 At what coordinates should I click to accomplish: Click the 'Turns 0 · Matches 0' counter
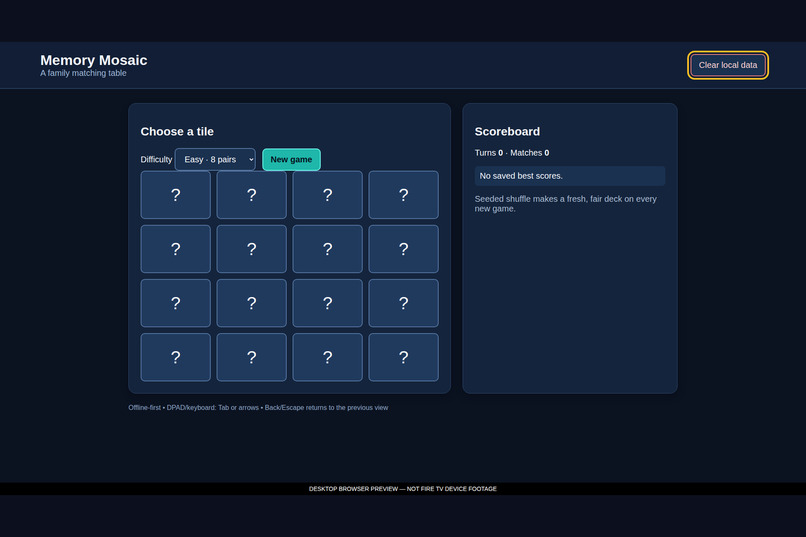(512, 153)
